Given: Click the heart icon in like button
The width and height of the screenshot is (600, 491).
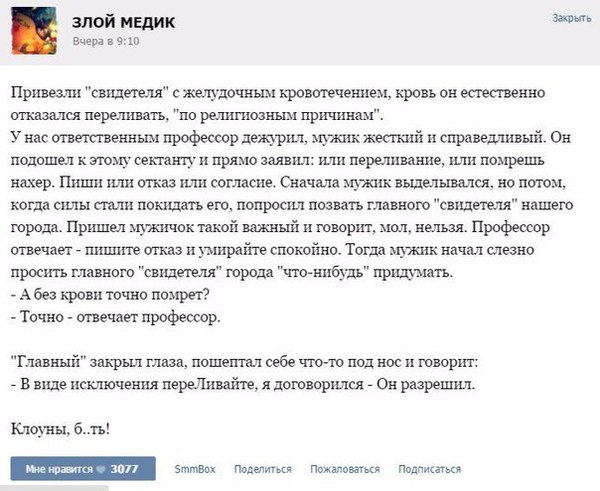Looking at the screenshot, I should (102, 468).
